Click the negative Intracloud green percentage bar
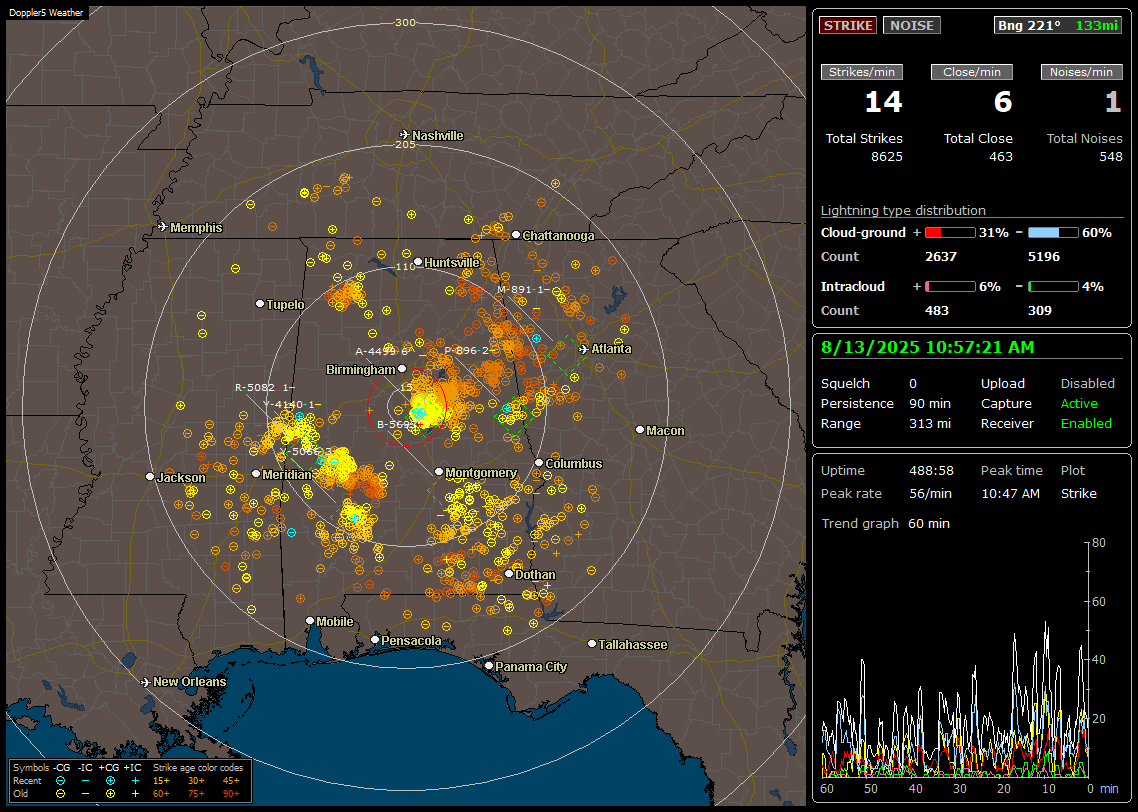This screenshot has height=812, width=1138. tap(1053, 287)
